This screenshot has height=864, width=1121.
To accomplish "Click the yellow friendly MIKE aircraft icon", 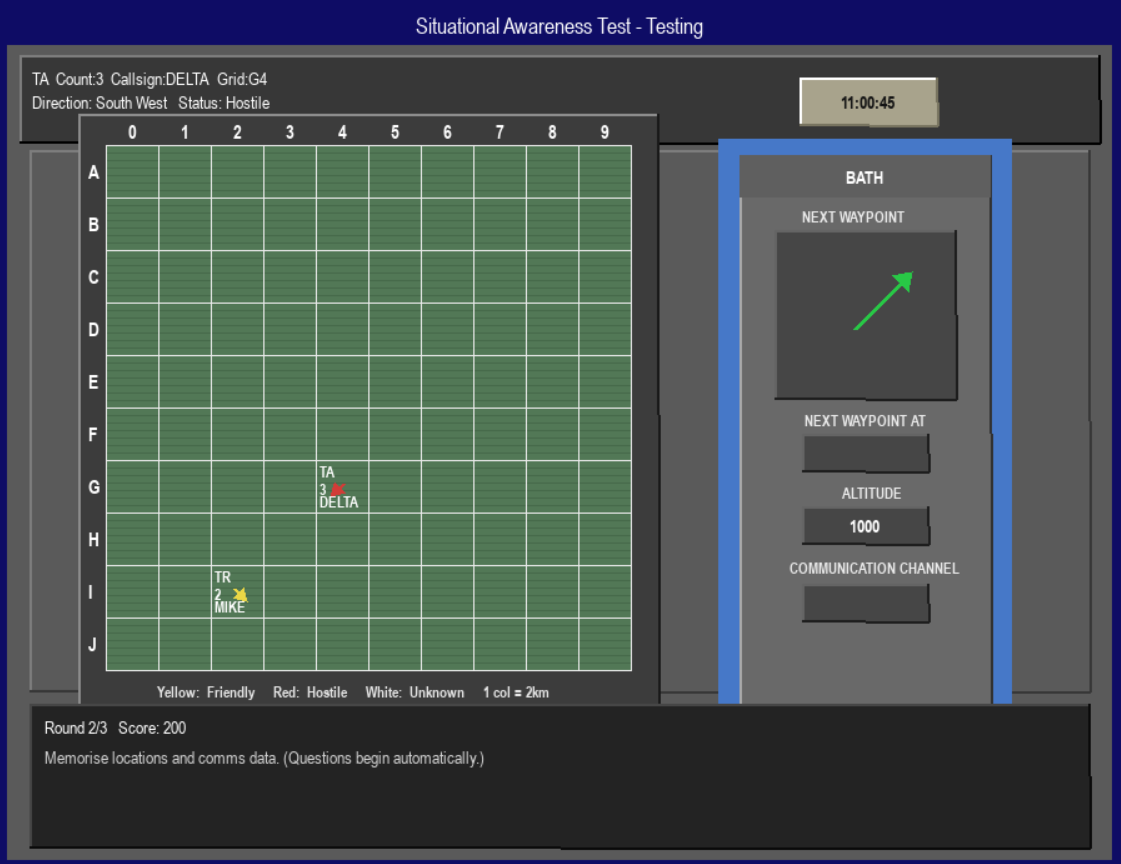I will click(x=240, y=595).
